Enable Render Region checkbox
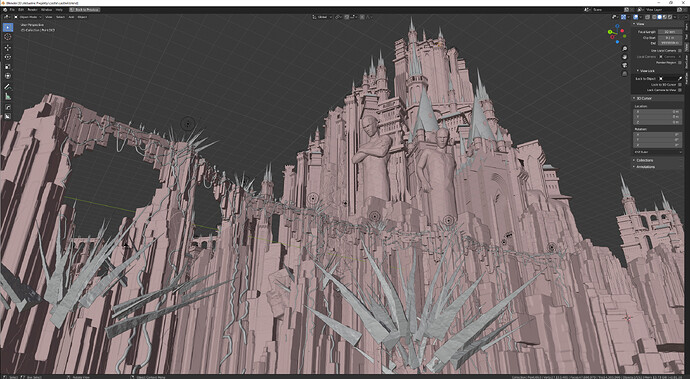This screenshot has height=379, width=690. (680, 63)
